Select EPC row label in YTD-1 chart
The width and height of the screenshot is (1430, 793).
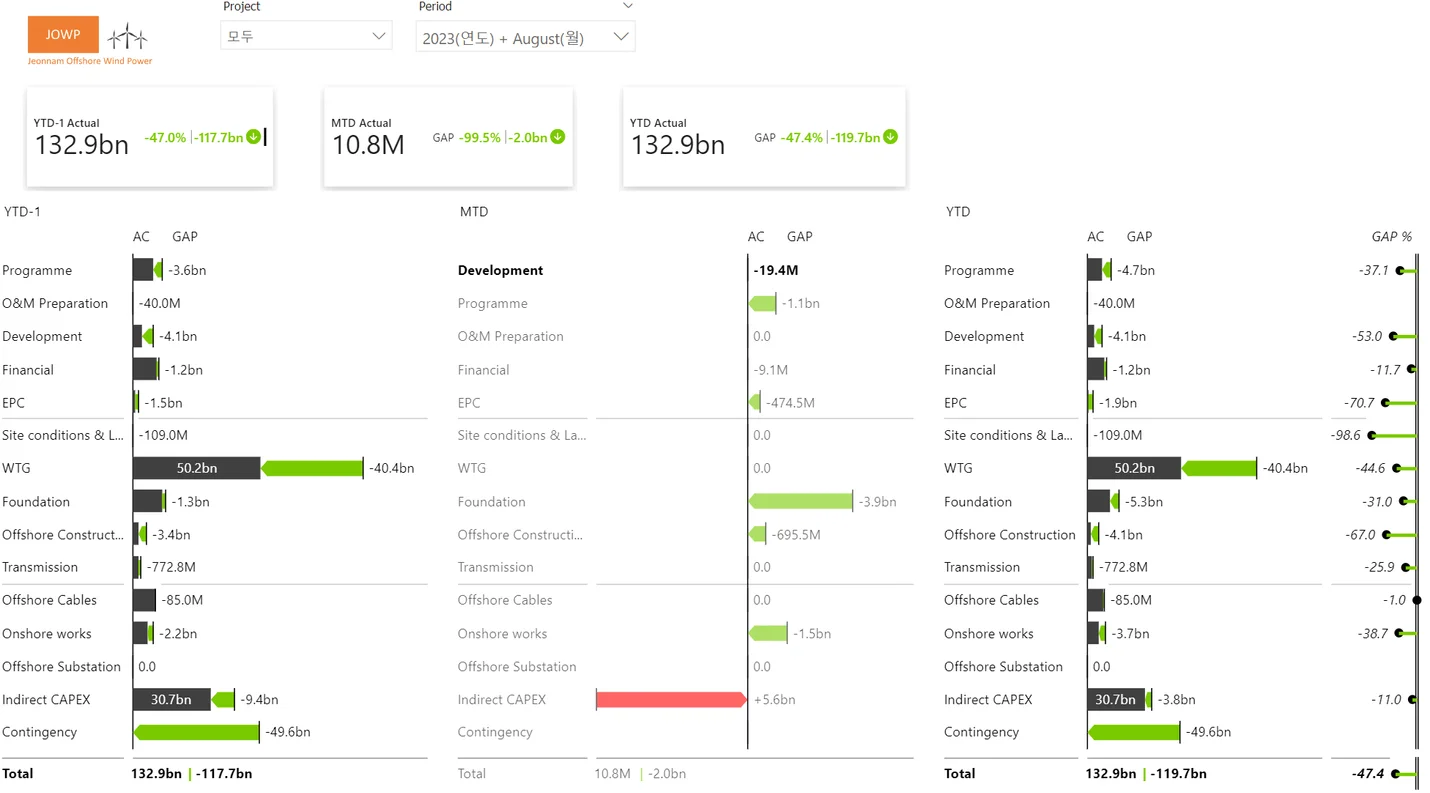tap(14, 403)
